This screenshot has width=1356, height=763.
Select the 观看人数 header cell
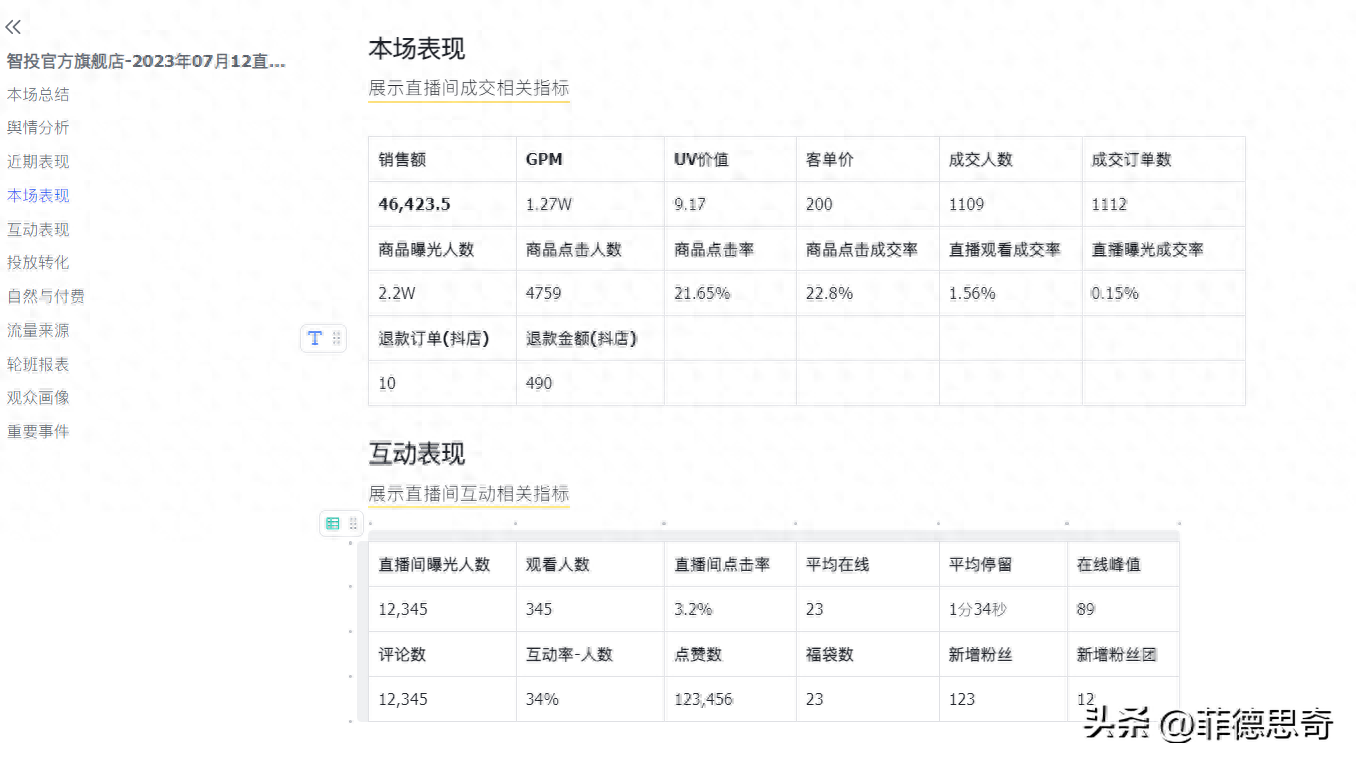(x=590, y=564)
